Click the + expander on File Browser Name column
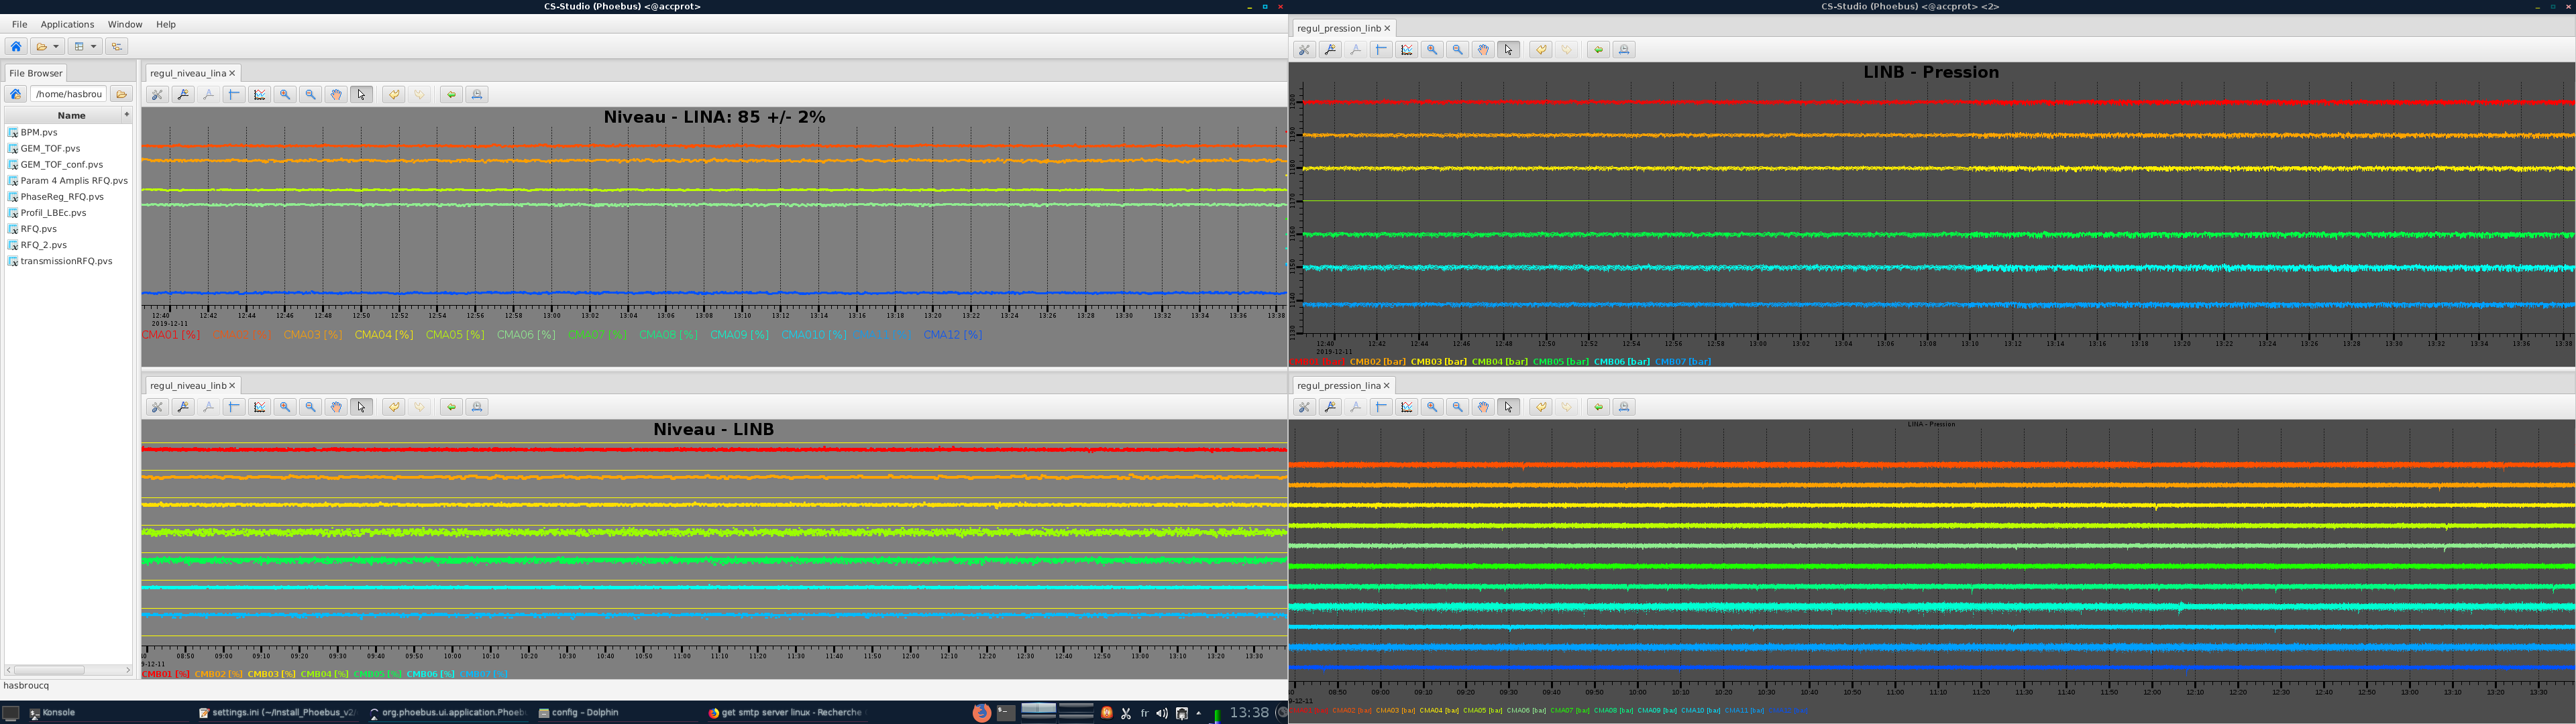Screen dimensions: 2576x724 [127, 114]
